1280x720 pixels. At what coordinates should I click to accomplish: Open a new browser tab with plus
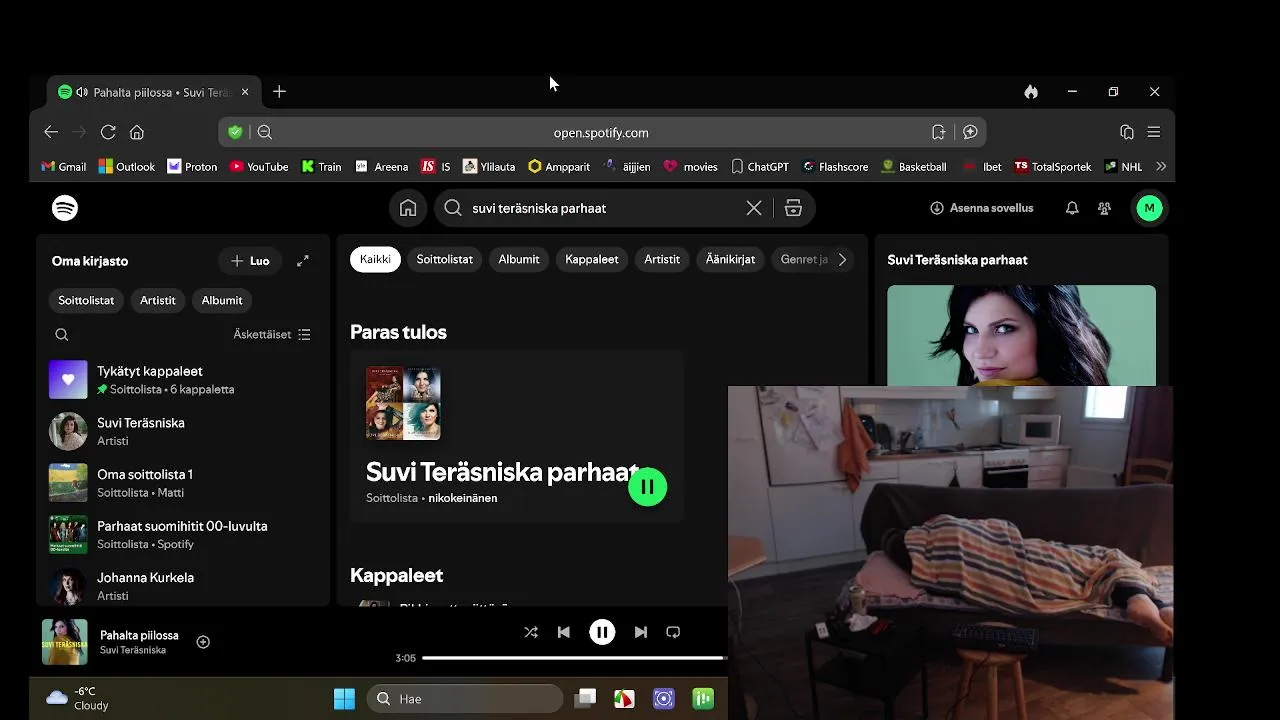pos(279,92)
